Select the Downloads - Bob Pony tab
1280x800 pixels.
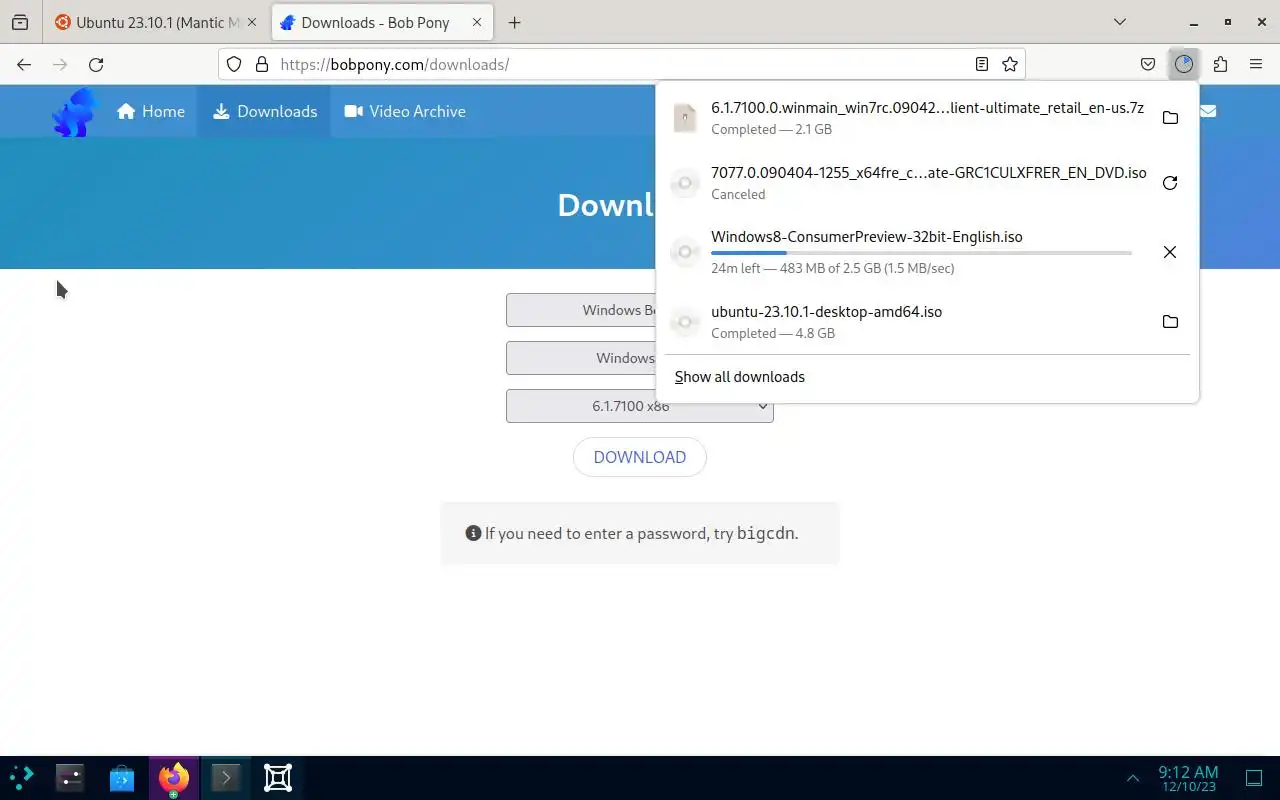click(x=384, y=22)
